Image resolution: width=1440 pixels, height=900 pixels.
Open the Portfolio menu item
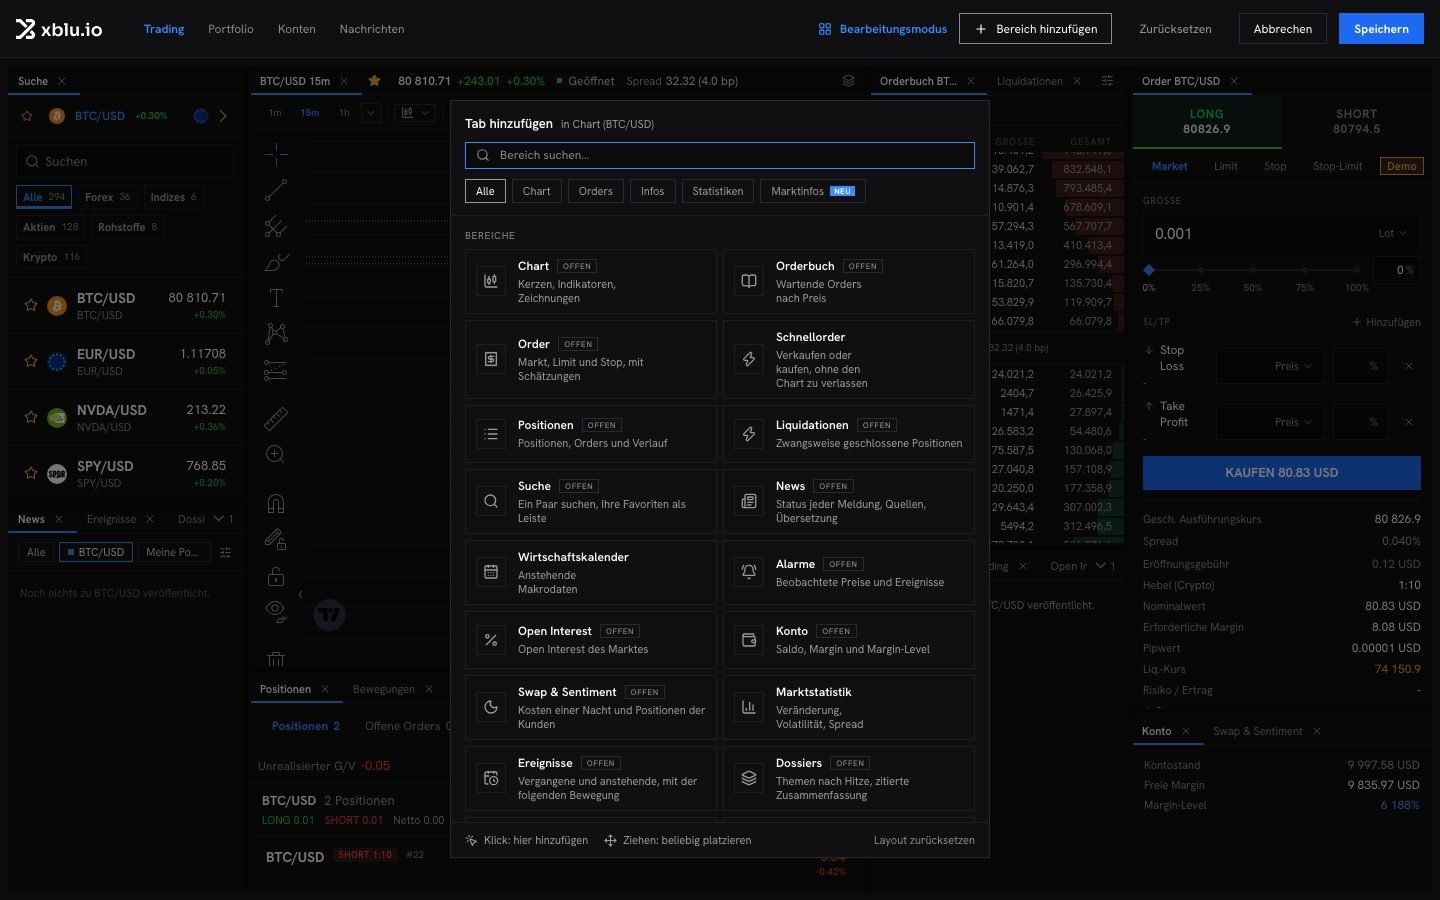tap(231, 29)
